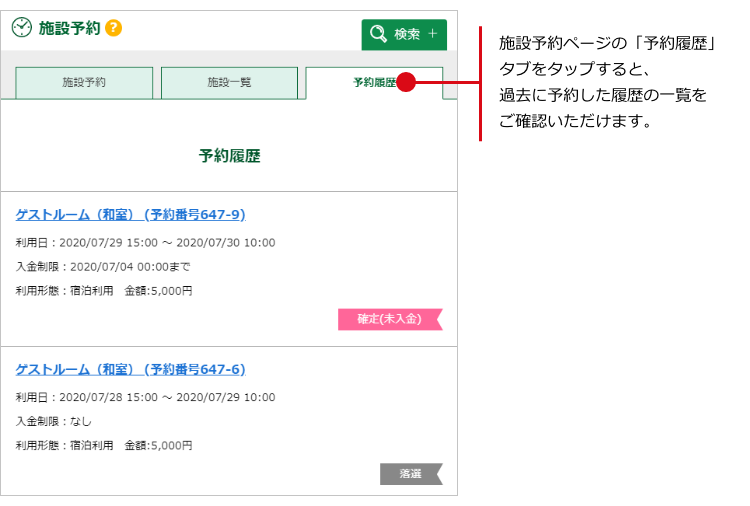Open reservation link 予約番号647-9

130,215
